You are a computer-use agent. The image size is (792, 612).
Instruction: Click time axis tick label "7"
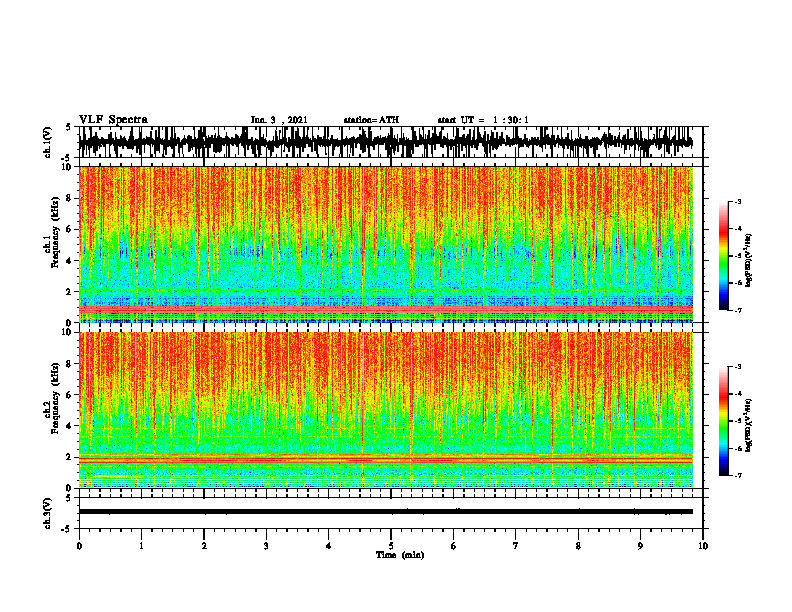pyautogui.click(x=516, y=546)
